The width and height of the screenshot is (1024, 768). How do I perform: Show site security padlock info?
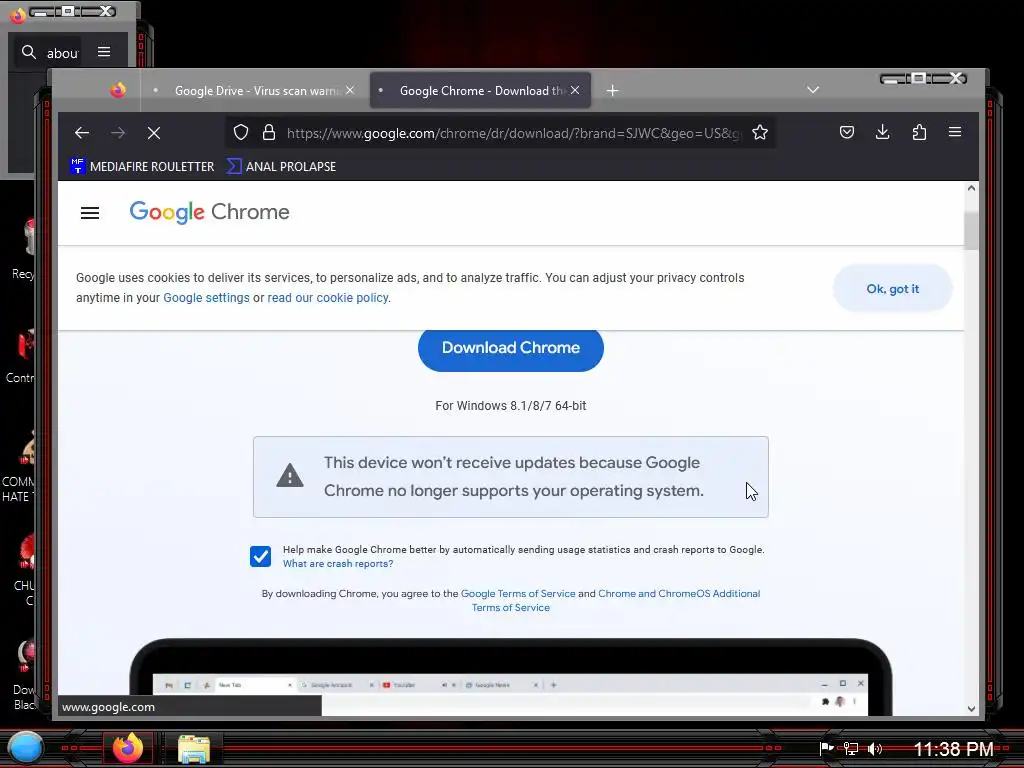coord(268,133)
